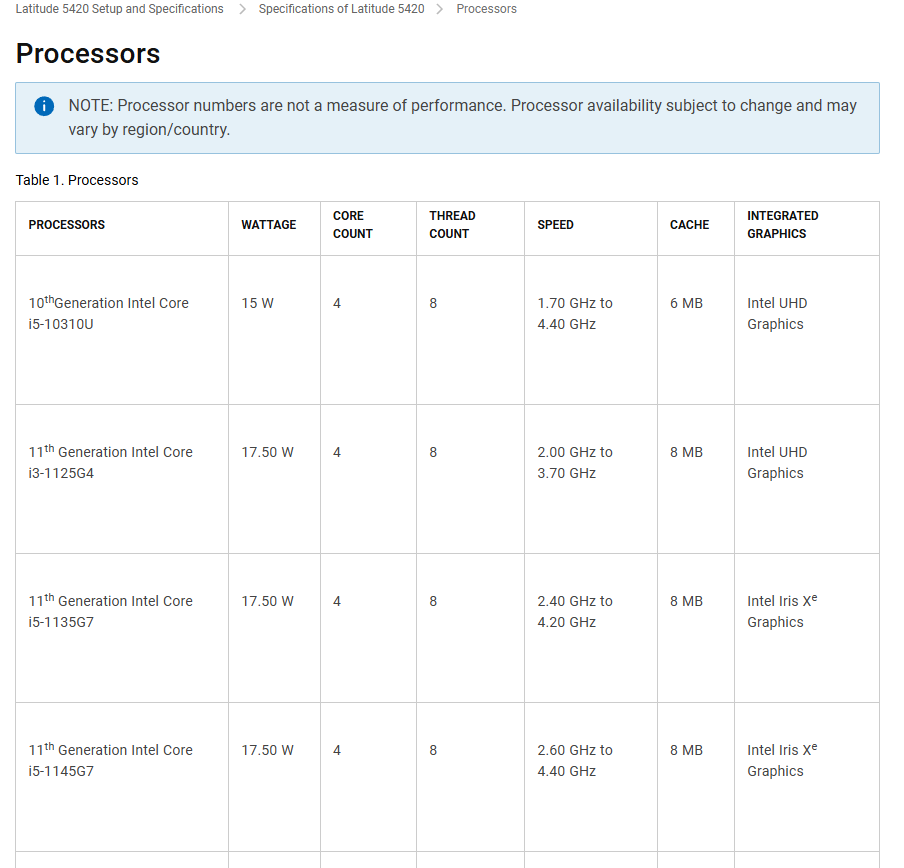Click the SPEED column header
Viewport: 904px width, 868px height.
[x=555, y=225]
